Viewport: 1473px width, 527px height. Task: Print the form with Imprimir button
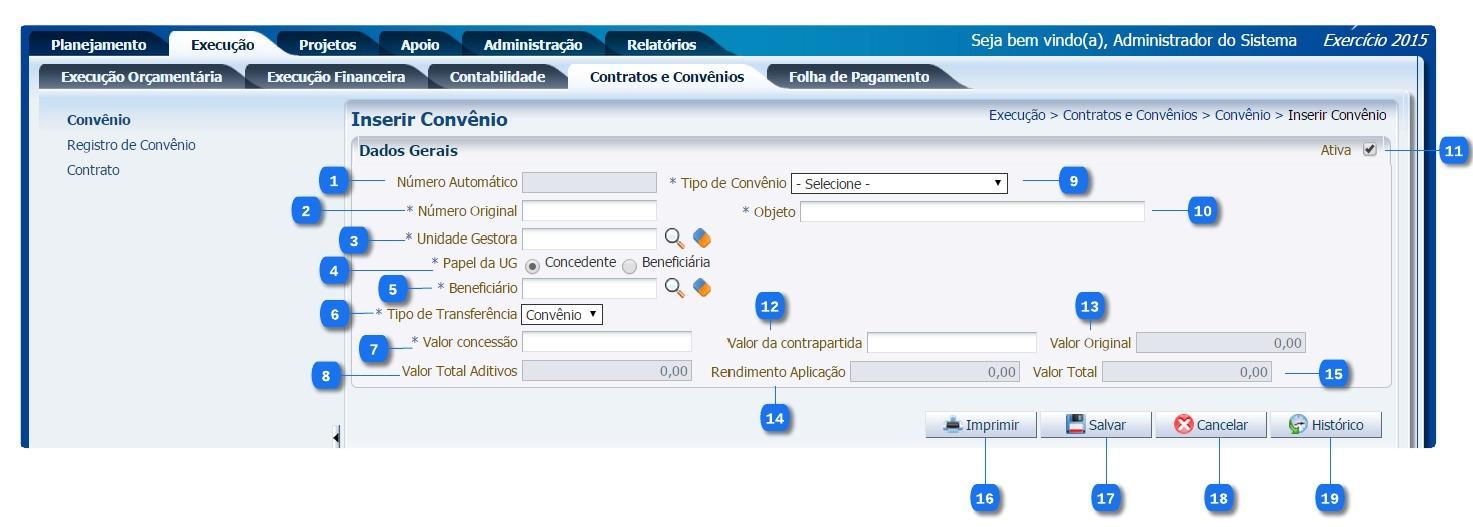[980, 425]
